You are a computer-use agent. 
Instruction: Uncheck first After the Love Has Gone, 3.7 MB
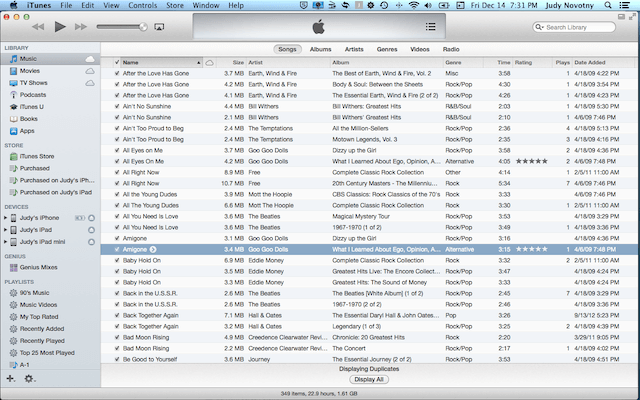click(117, 73)
